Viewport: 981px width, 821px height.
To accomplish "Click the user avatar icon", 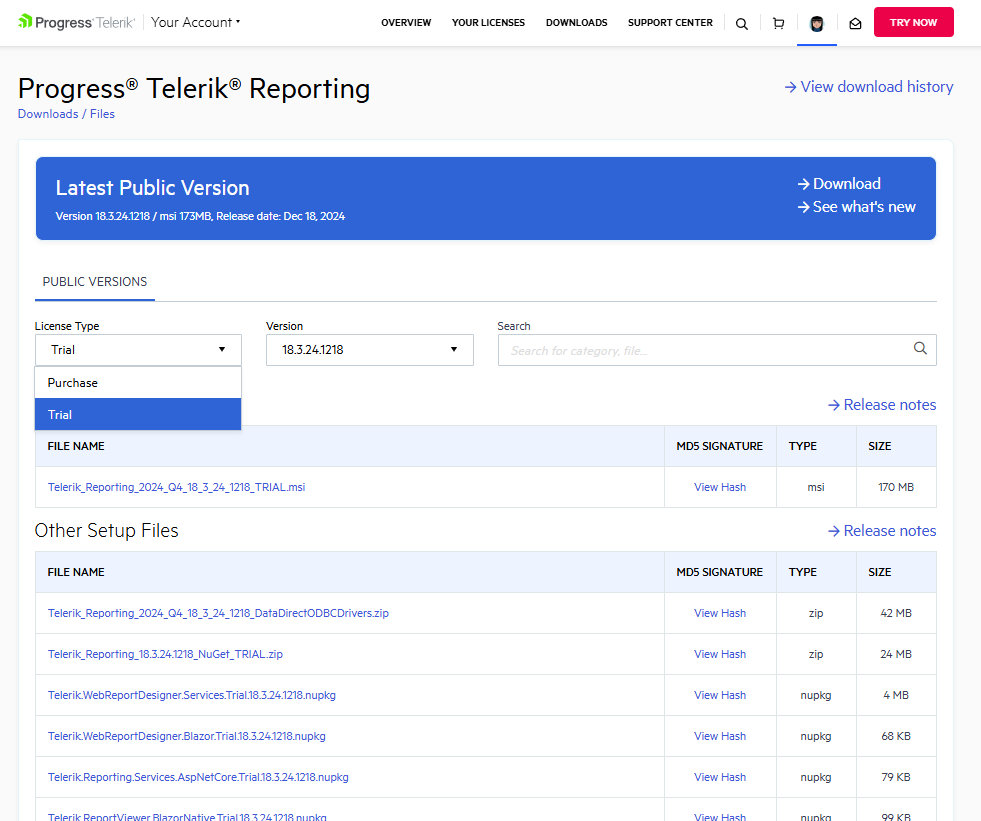I will (x=816, y=24).
